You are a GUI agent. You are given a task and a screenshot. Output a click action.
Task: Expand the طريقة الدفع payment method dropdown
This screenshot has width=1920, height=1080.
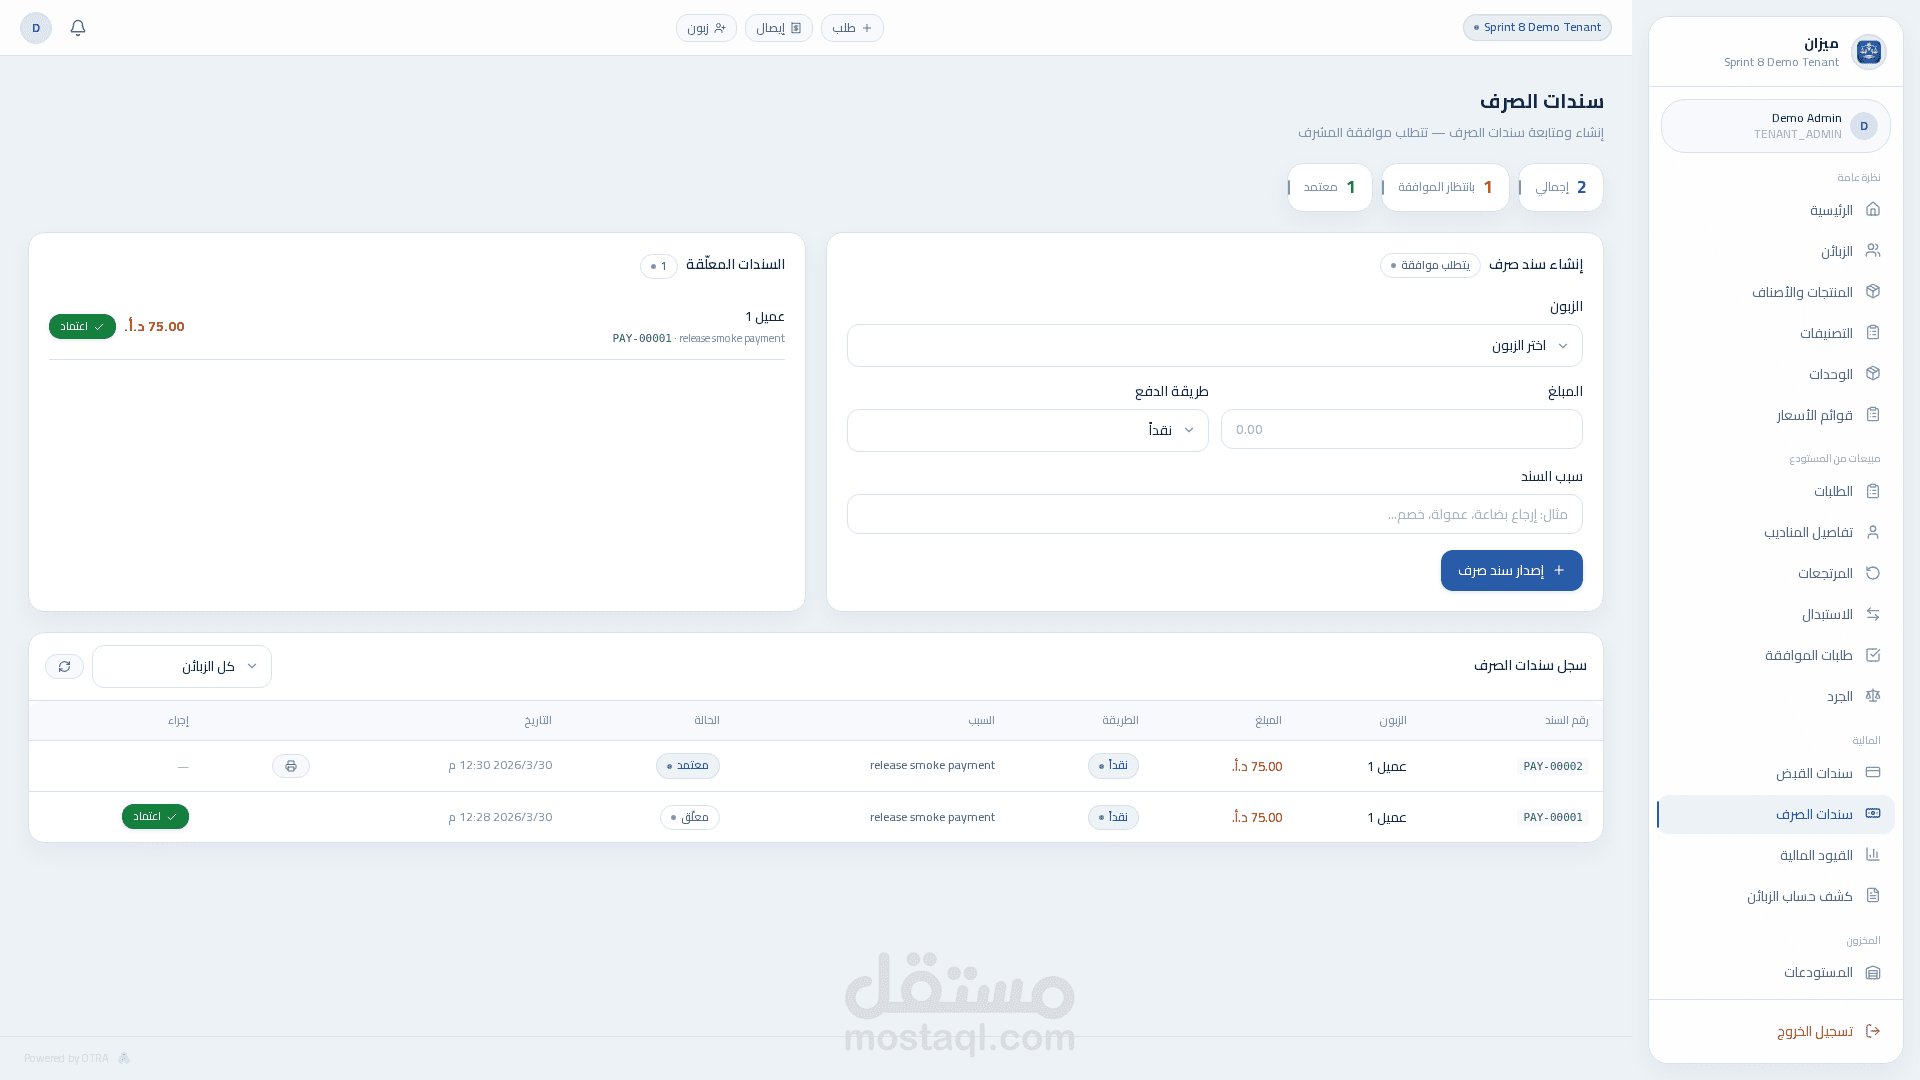tap(1027, 430)
